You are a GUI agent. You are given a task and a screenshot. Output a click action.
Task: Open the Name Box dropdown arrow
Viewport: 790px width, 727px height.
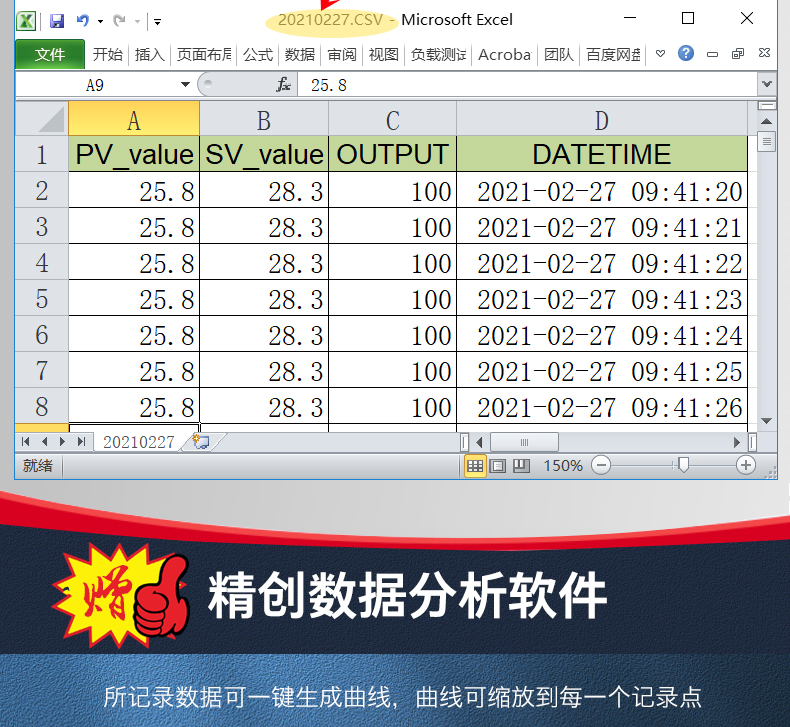[185, 85]
